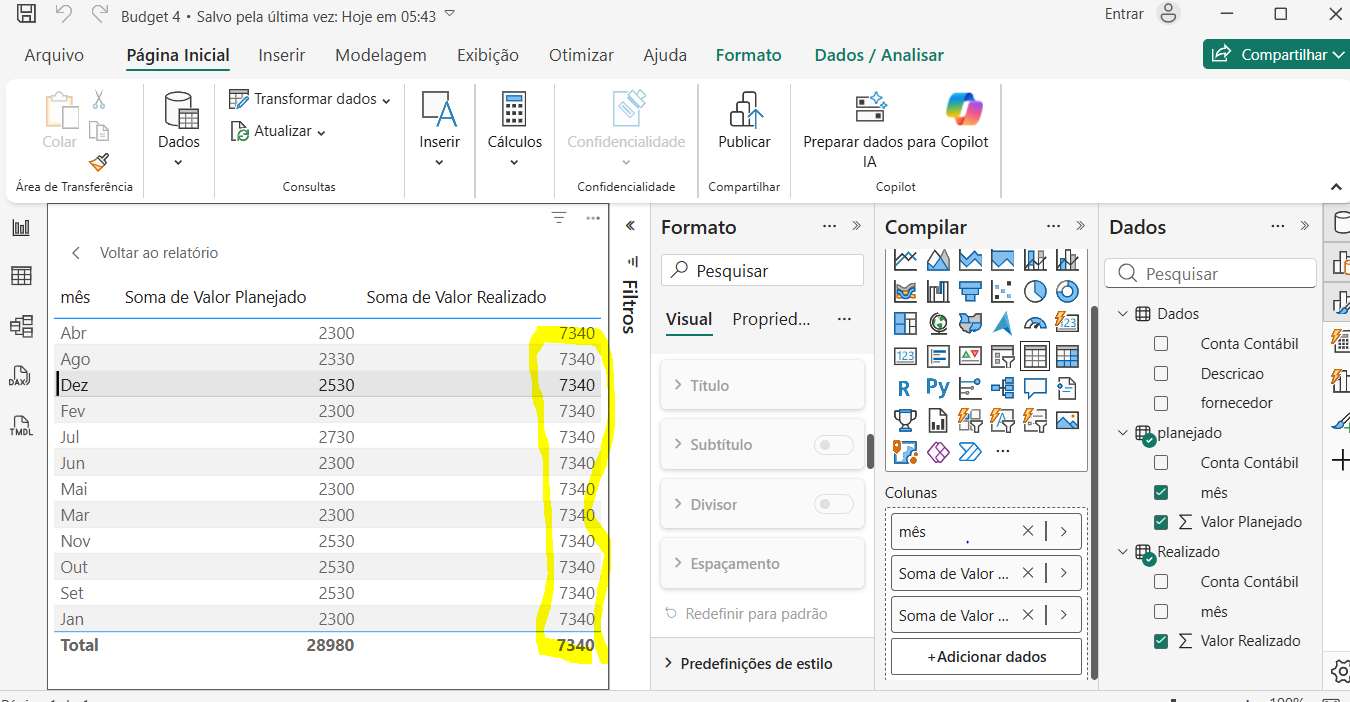Select the decomposition tree visual
This screenshot has width=1350, height=702.
(x=1001, y=387)
